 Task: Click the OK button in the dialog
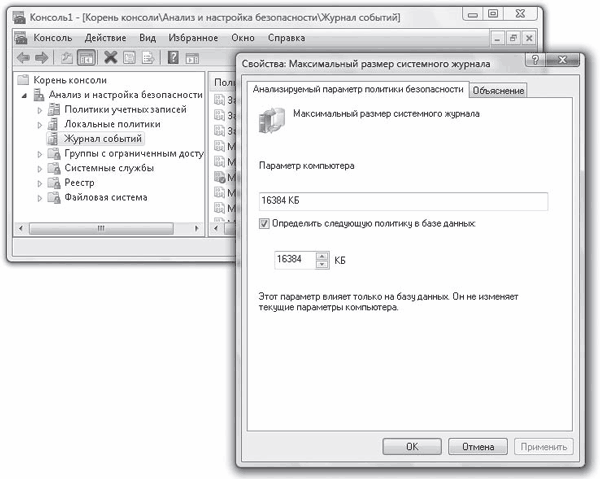(412, 446)
